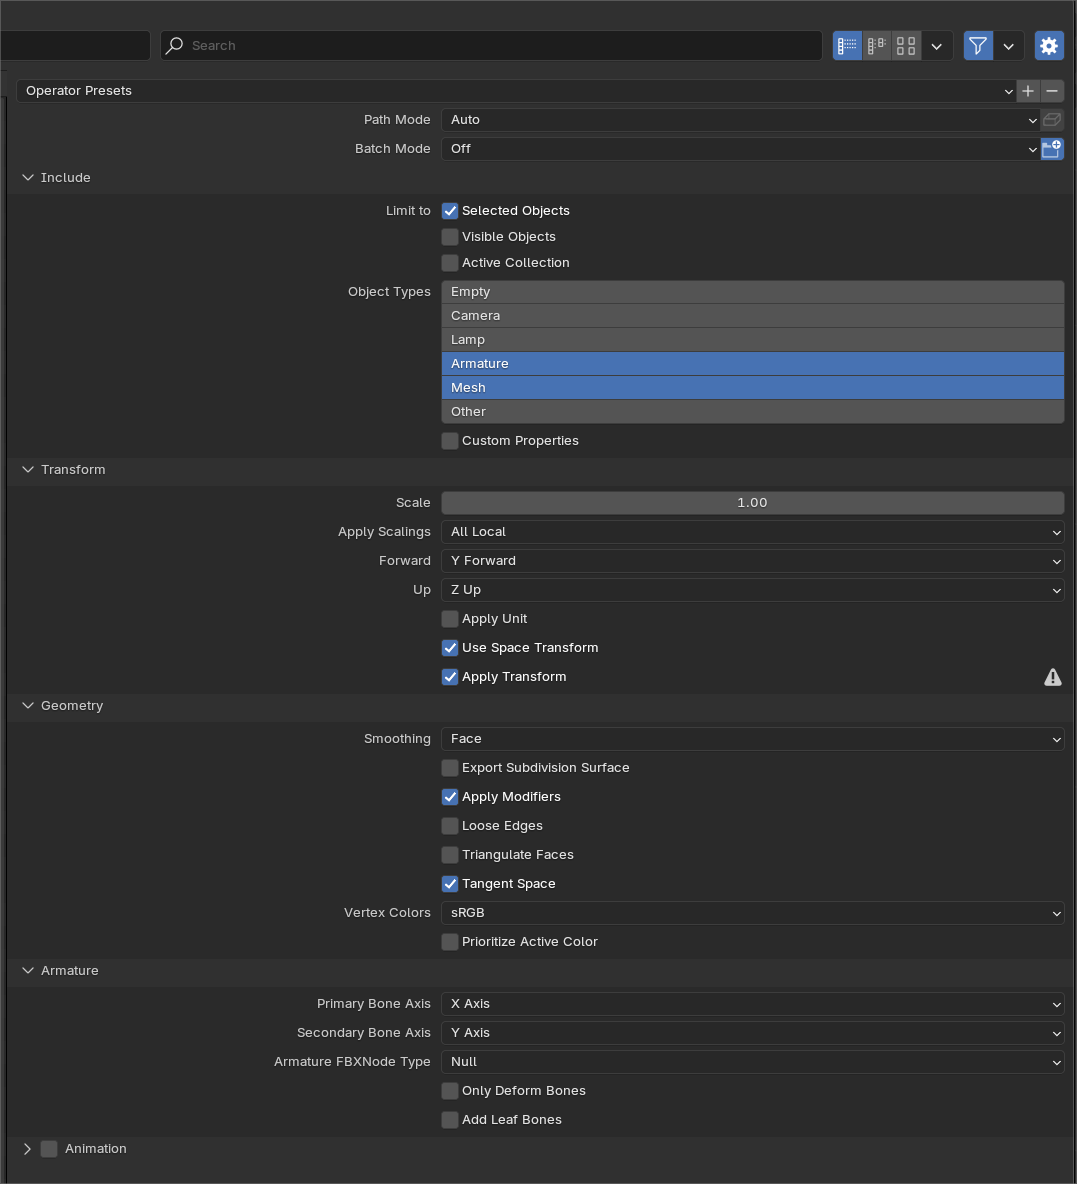Screen dimensions: 1077x1184
Task: Toggle file filter funnel icon
Action: pyautogui.click(x=978, y=45)
